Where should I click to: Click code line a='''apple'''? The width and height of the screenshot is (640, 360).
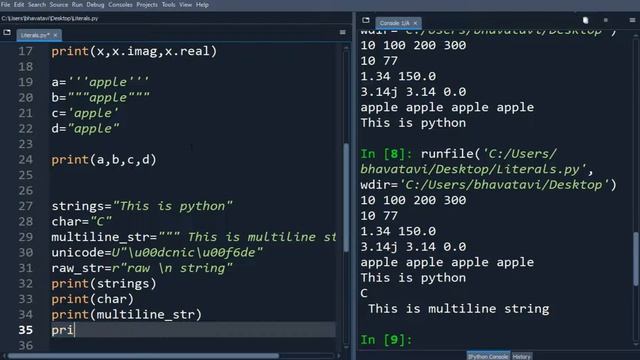(x=100, y=82)
